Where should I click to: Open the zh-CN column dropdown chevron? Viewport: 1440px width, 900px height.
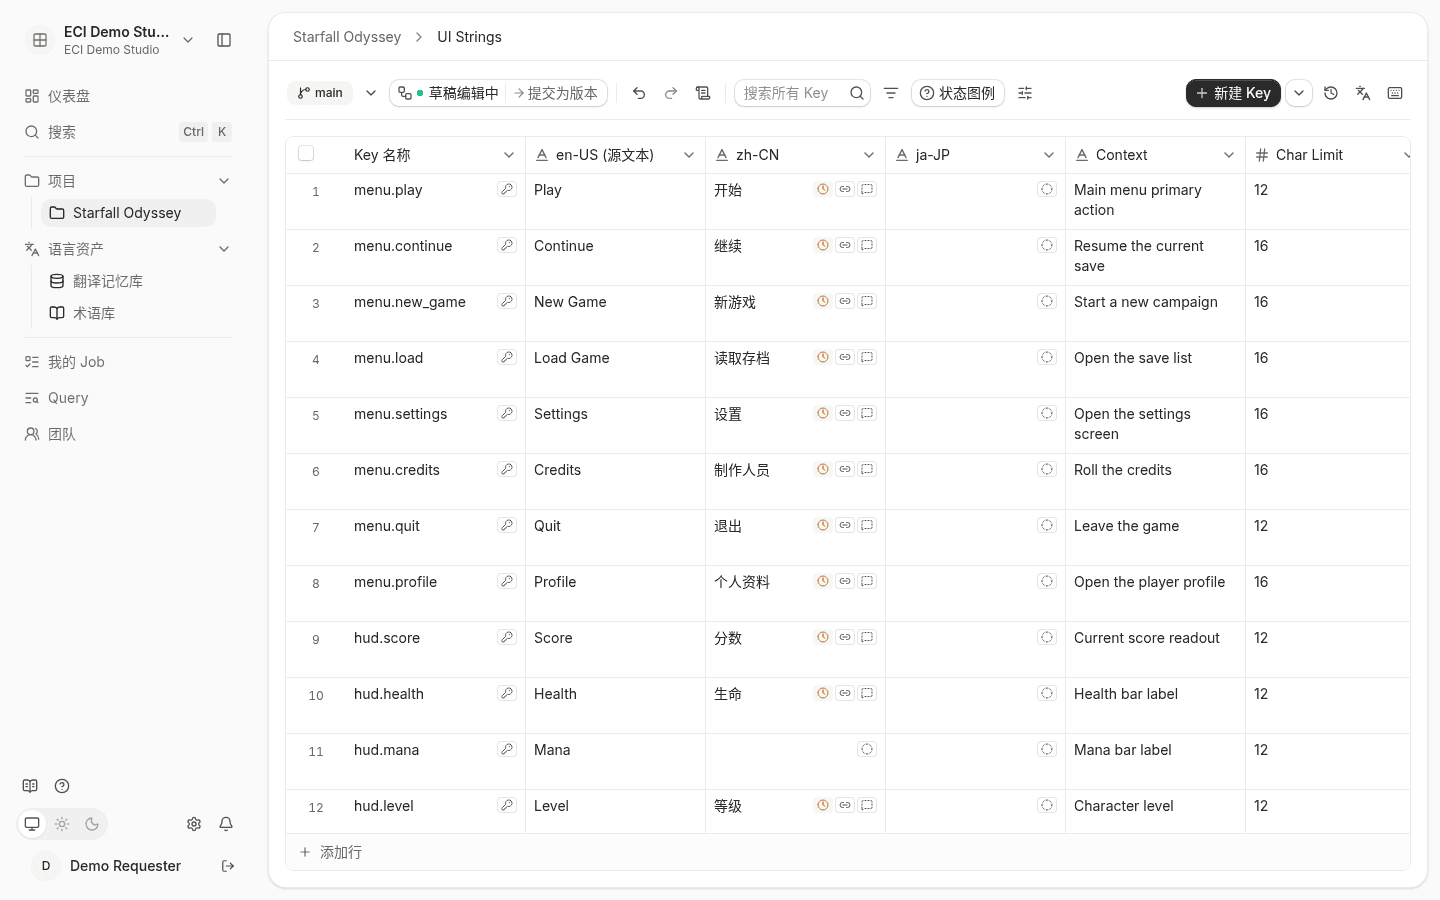click(x=869, y=155)
